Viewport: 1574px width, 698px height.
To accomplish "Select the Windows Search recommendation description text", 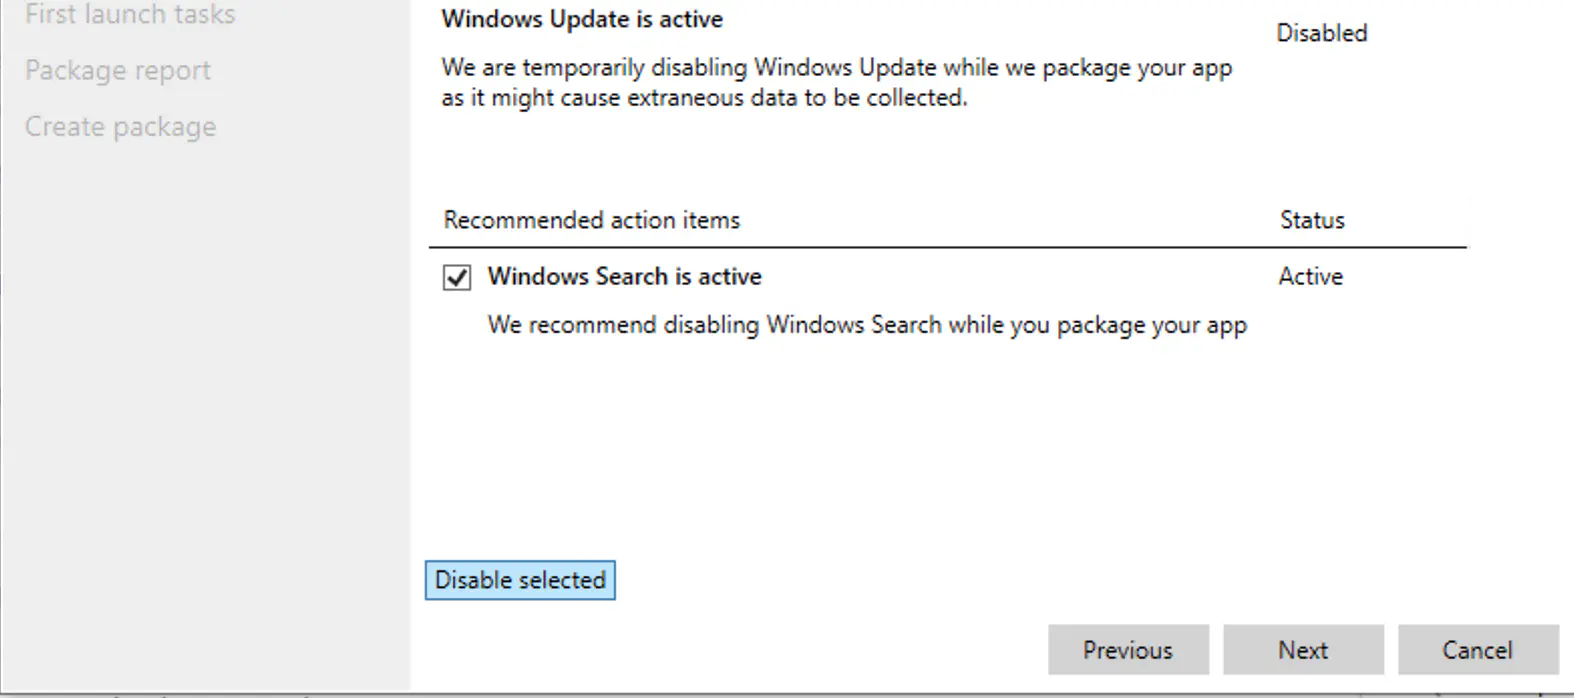I will [x=867, y=325].
